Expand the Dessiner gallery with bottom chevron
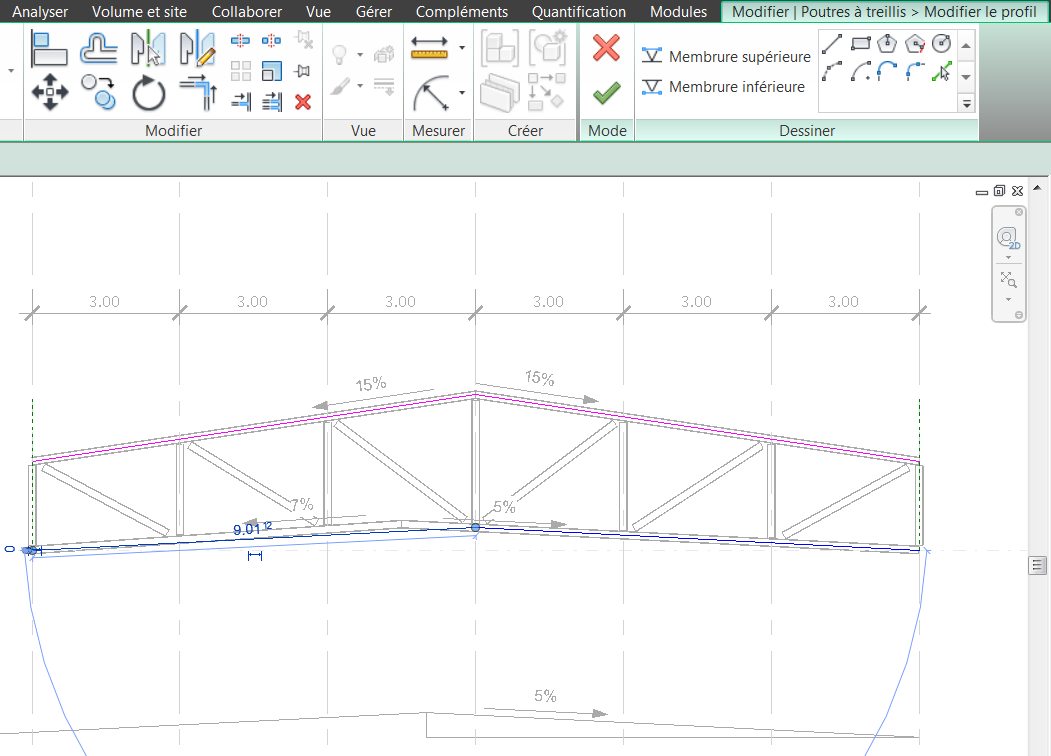 [966, 102]
